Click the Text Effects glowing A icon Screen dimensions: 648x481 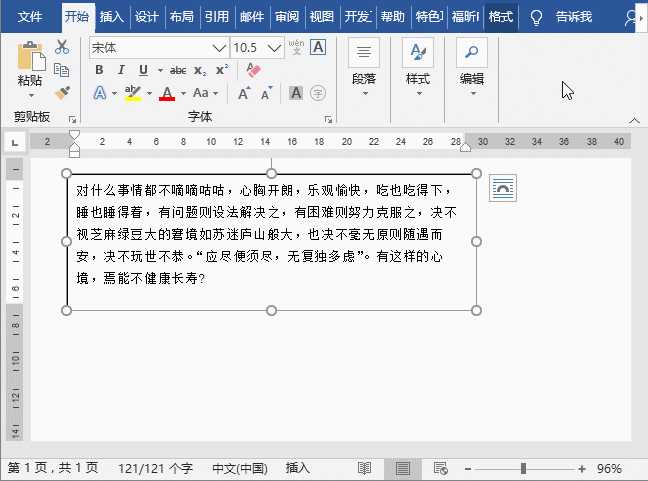click(x=100, y=93)
